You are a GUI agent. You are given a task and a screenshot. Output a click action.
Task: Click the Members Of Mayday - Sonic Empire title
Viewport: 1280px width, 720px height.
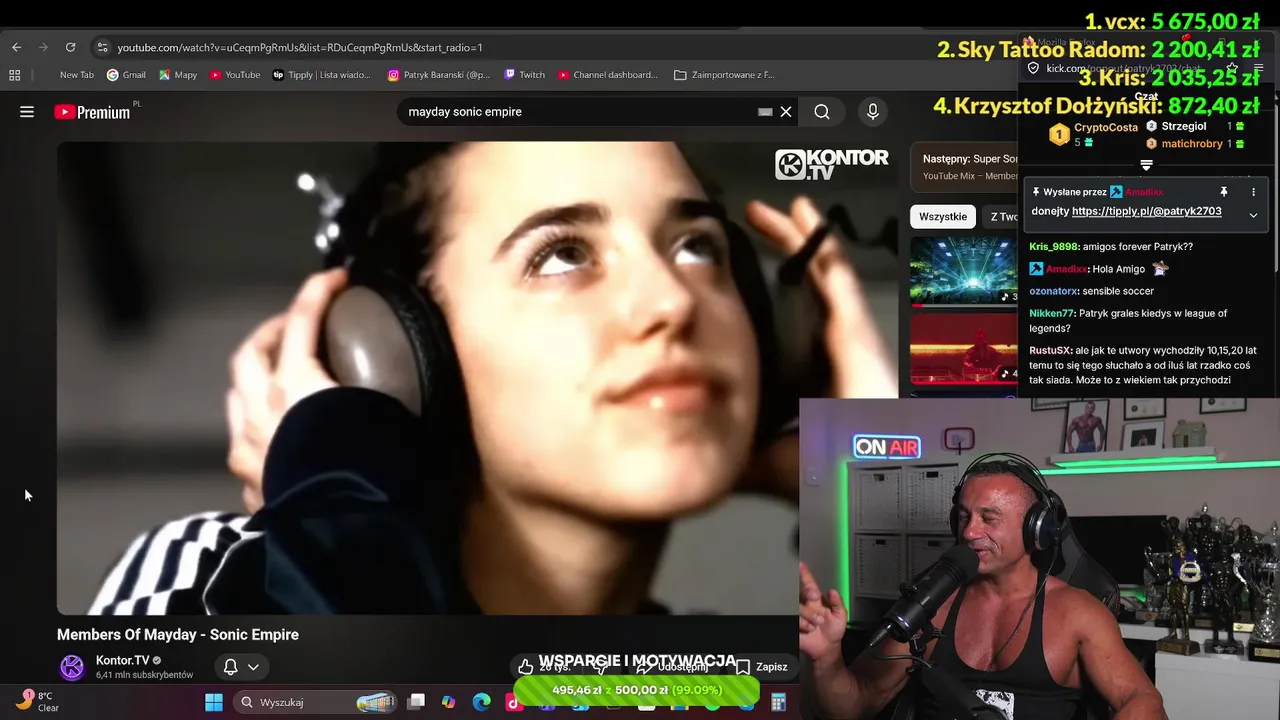[178, 635]
